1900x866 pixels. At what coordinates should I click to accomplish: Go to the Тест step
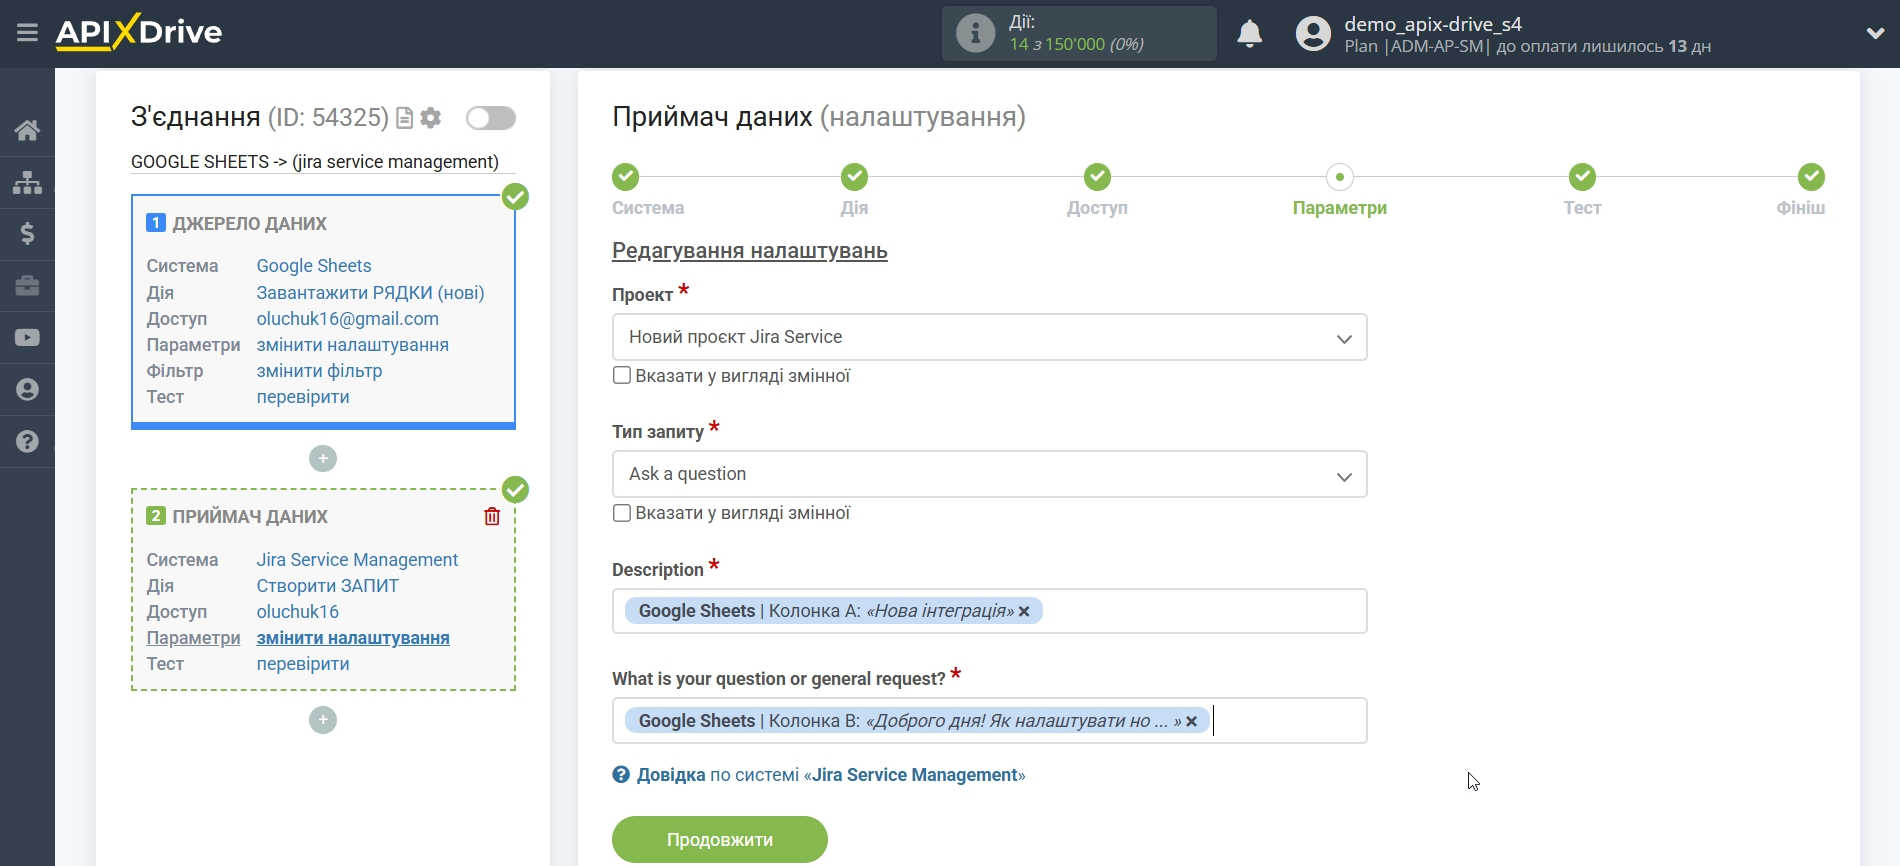click(x=1582, y=177)
